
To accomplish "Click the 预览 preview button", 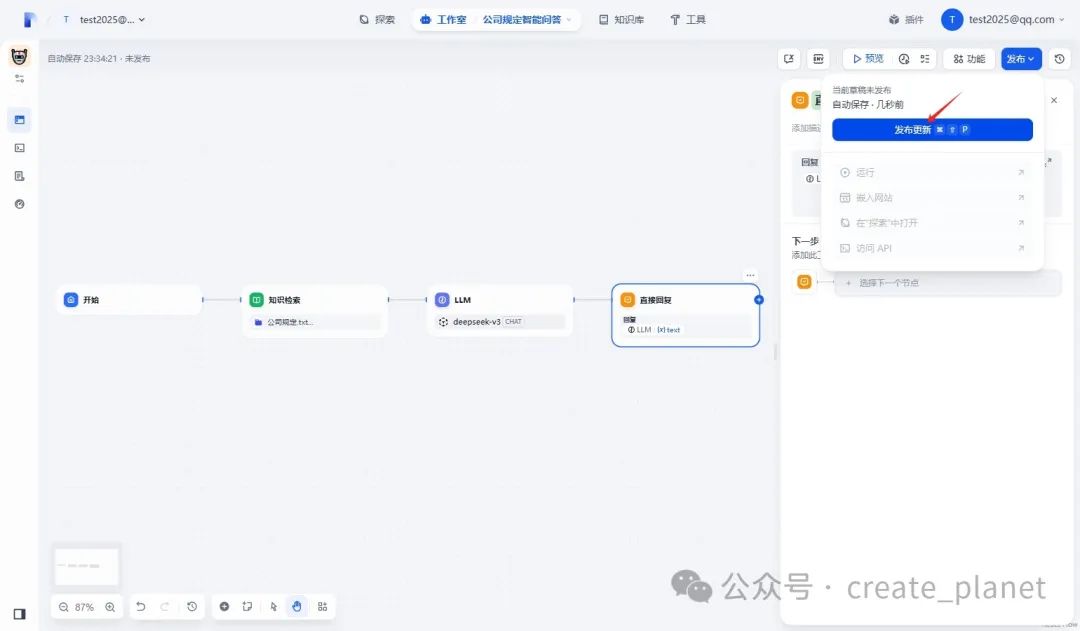I will pyautogui.click(x=868, y=59).
